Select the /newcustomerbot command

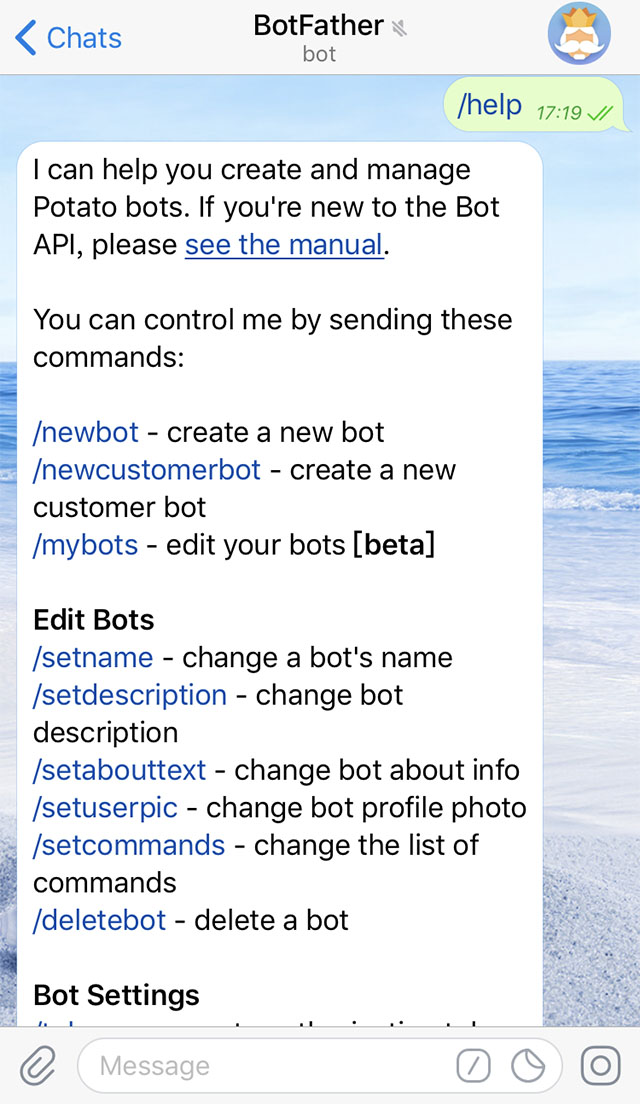click(x=147, y=470)
